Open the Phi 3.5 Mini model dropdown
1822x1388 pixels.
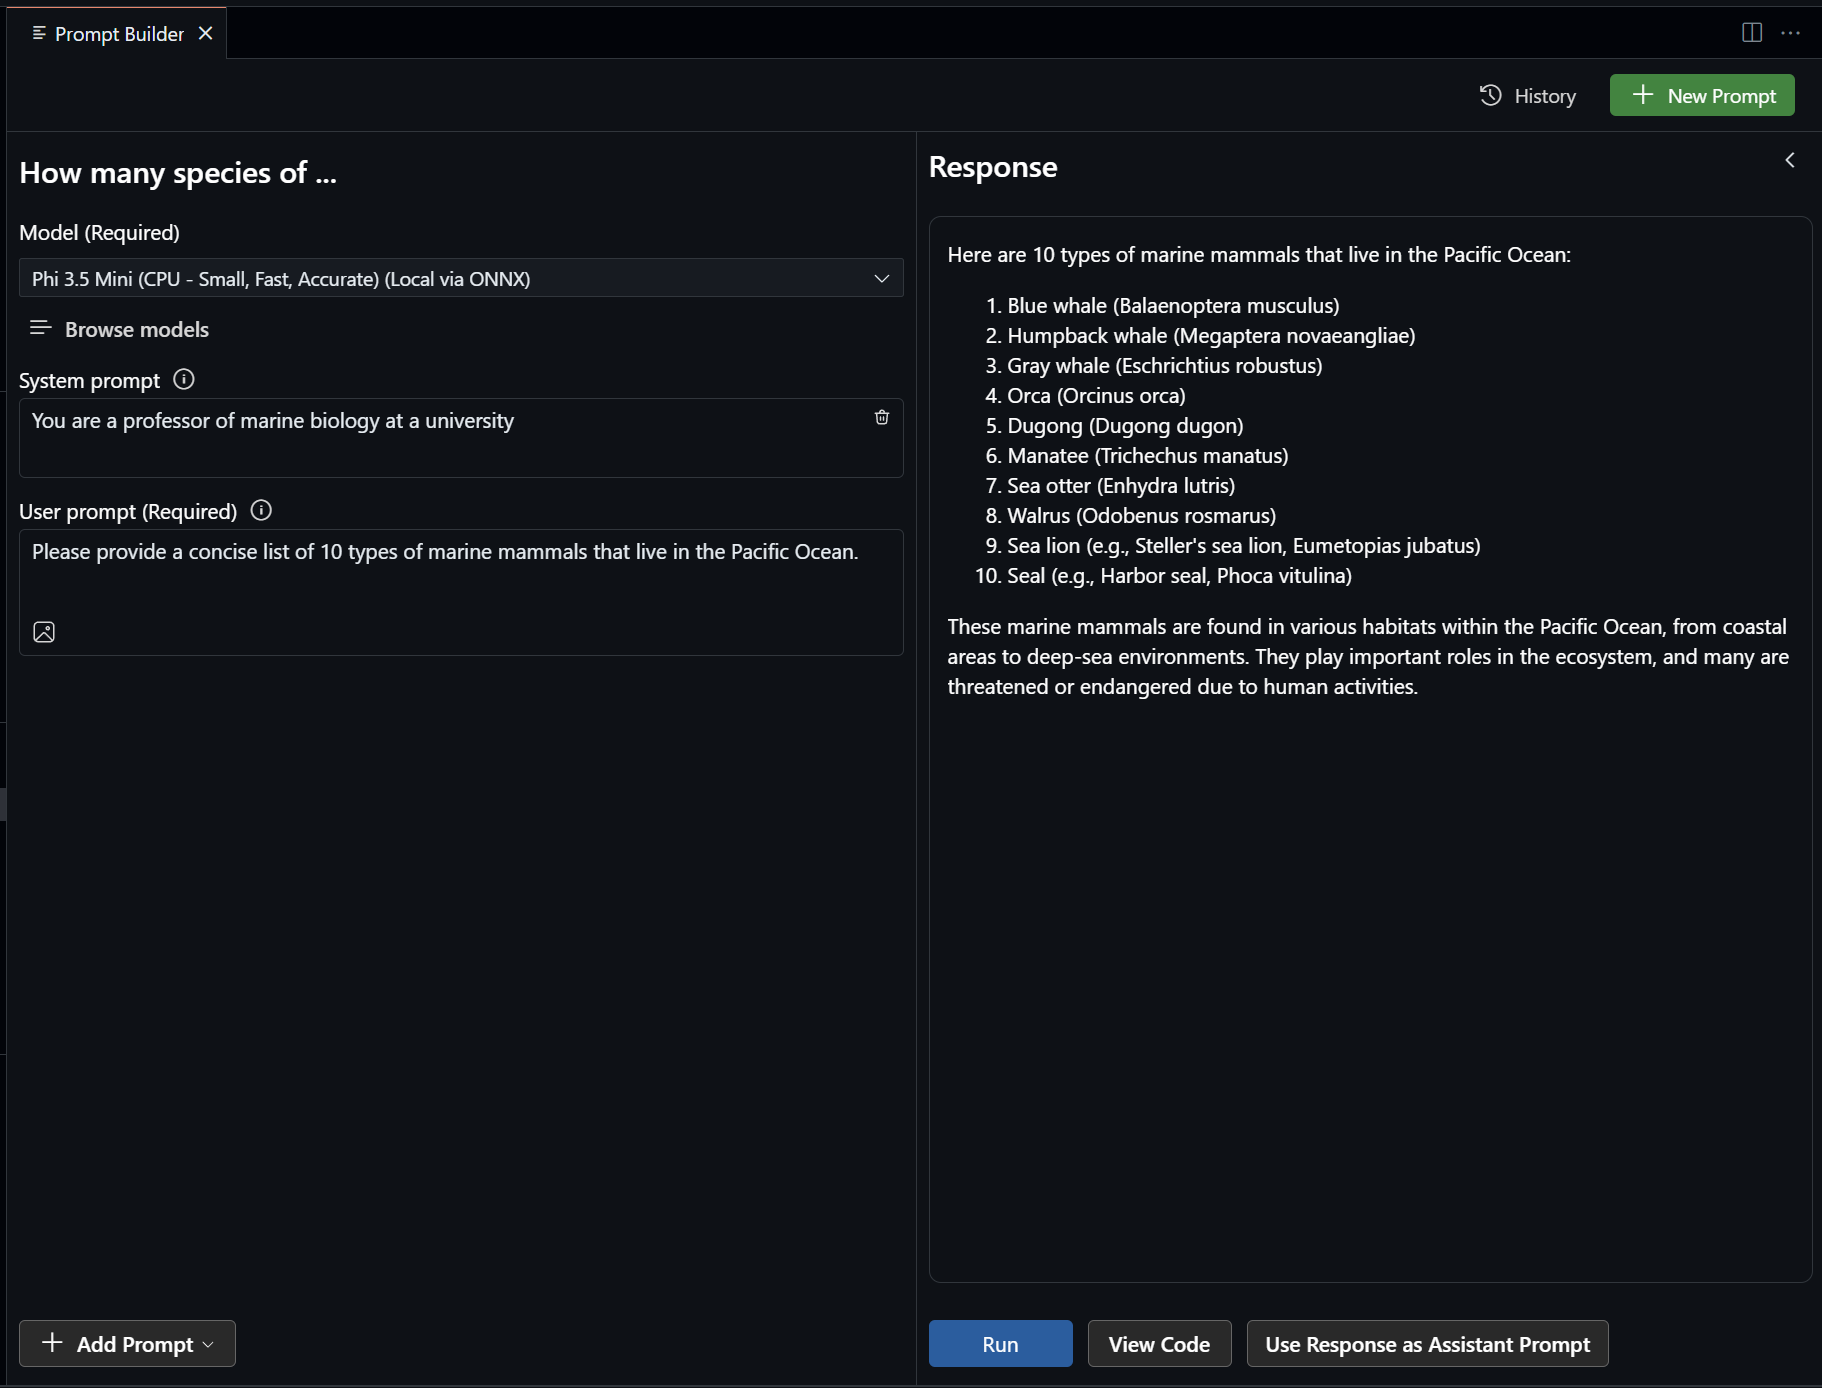pos(461,278)
